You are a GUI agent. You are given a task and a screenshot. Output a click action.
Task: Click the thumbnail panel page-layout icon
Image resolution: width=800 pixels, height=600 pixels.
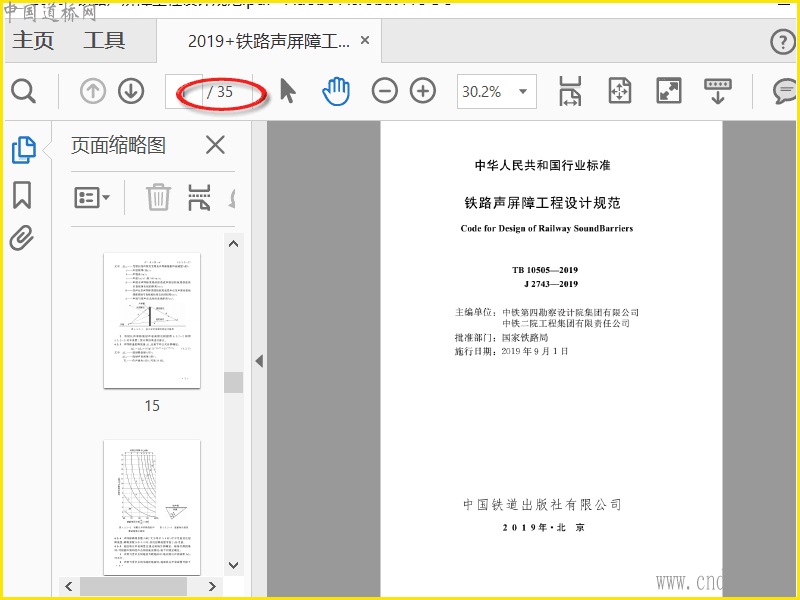coord(199,197)
